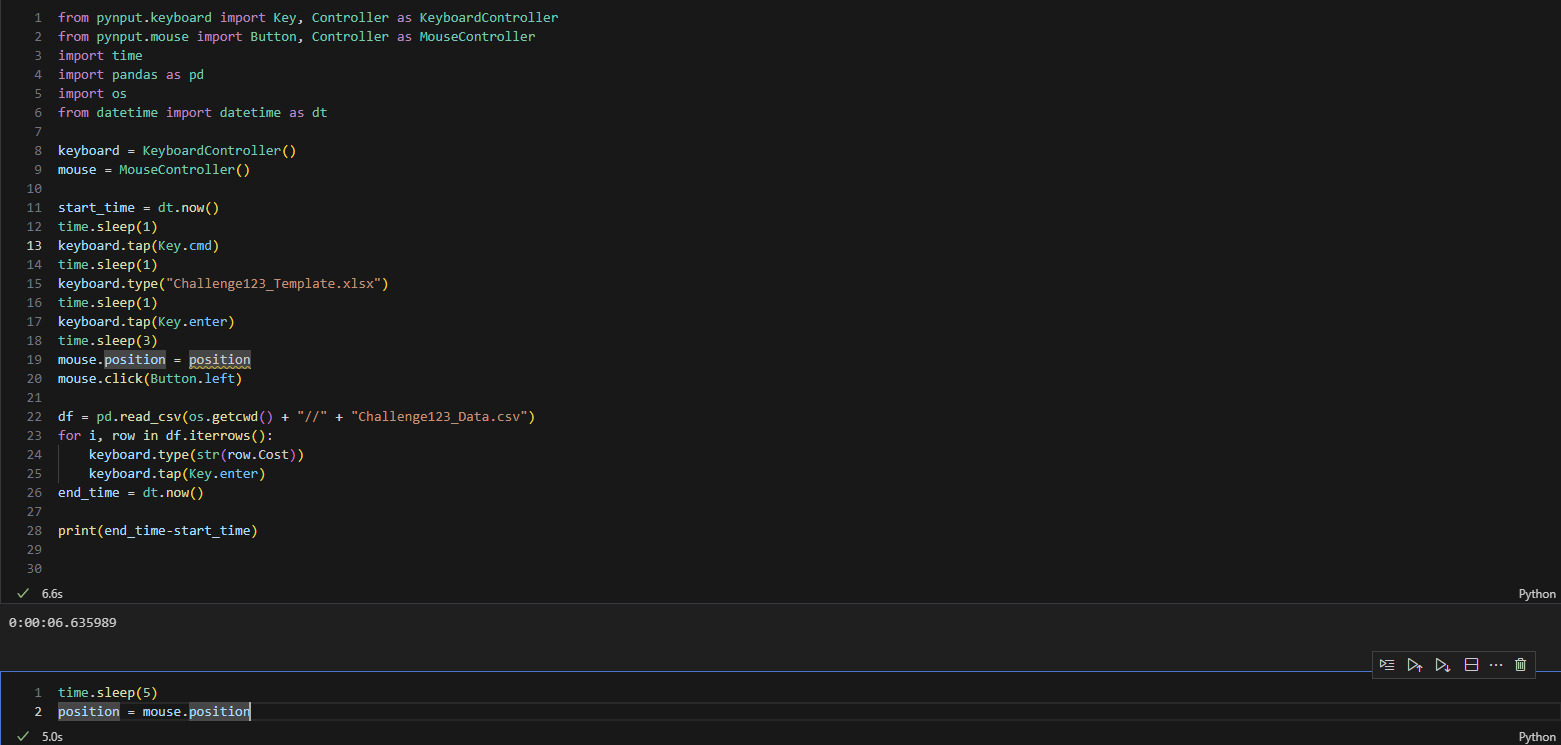Screen dimensions: 1561x745
Task: Click the Run by Line toolbar icon
Action: (x=1386, y=665)
